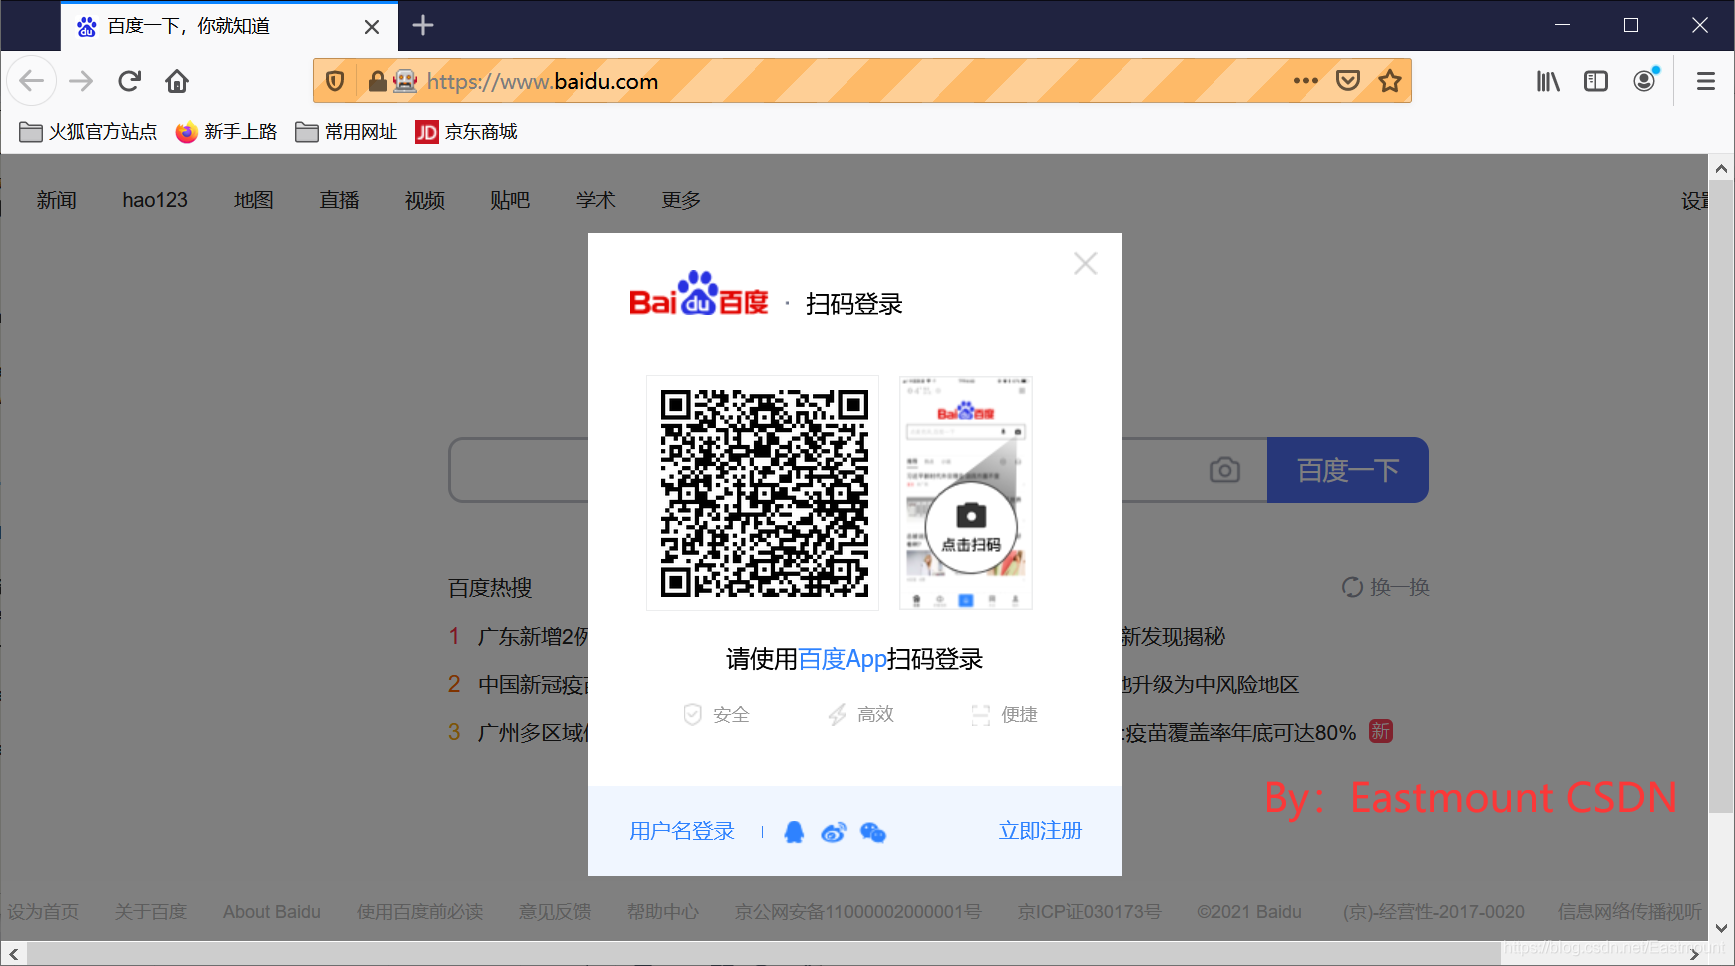Close the QR login dialog
Viewport: 1735px width, 966px height.
(x=1085, y=264)
